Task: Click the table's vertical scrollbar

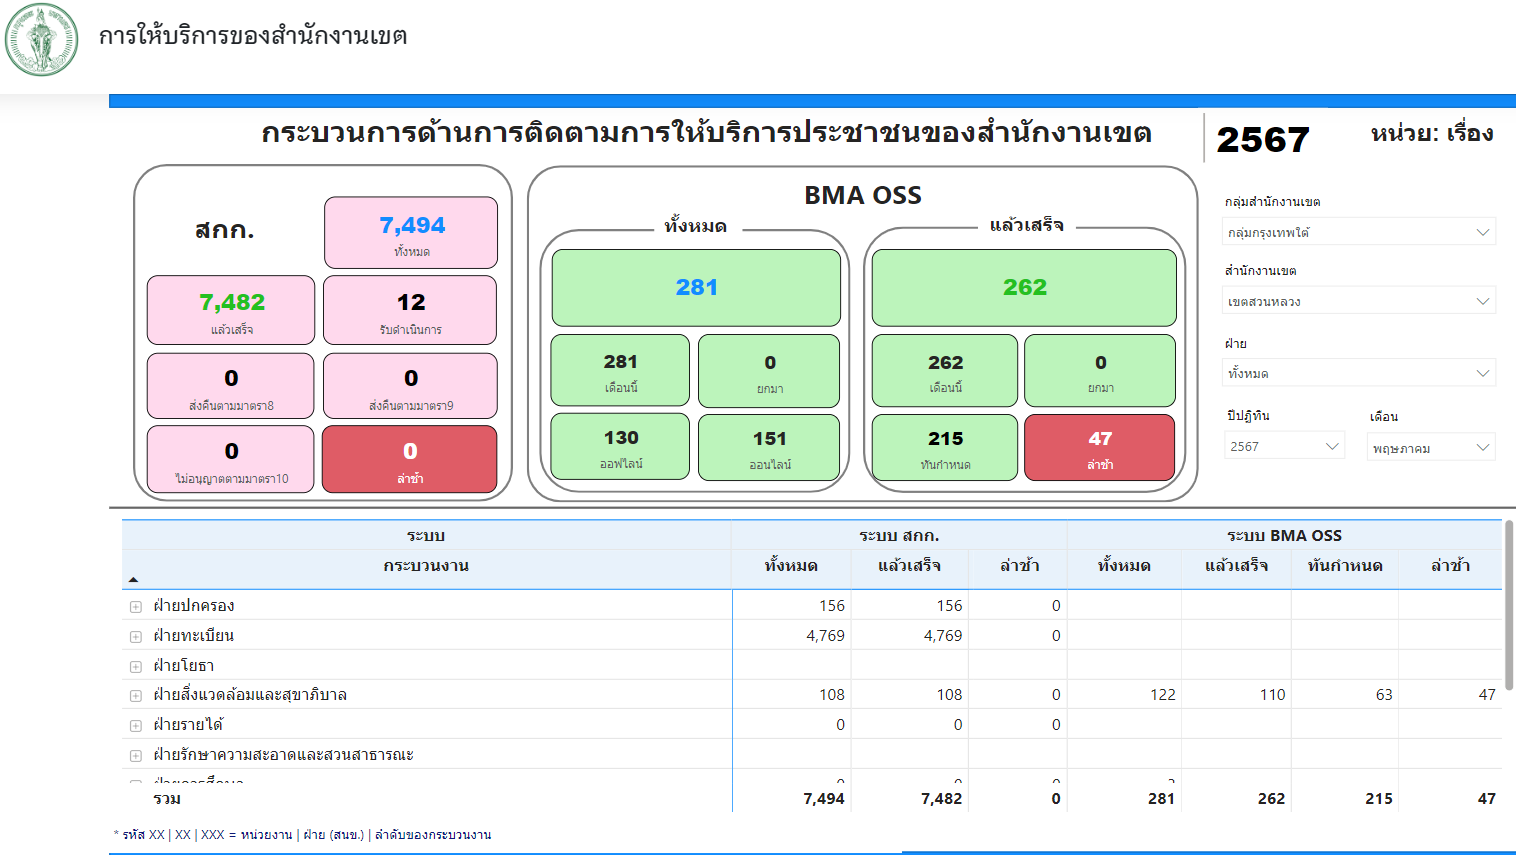Action: pos(1508,605)
